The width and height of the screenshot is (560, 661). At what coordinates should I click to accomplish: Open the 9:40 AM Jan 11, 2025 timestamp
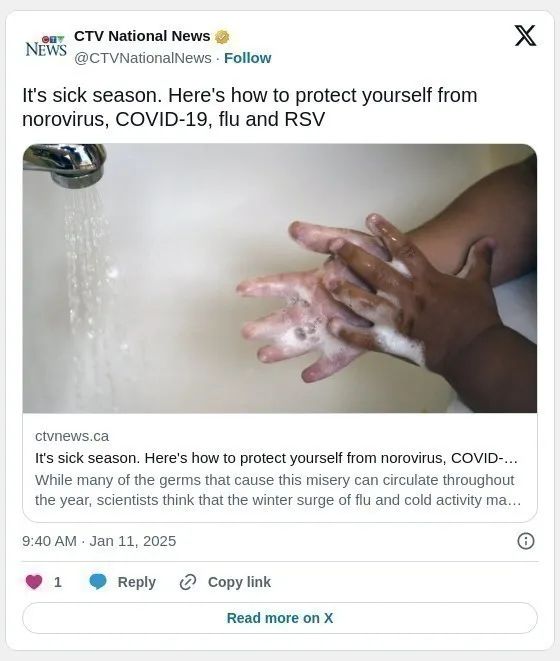99,541
